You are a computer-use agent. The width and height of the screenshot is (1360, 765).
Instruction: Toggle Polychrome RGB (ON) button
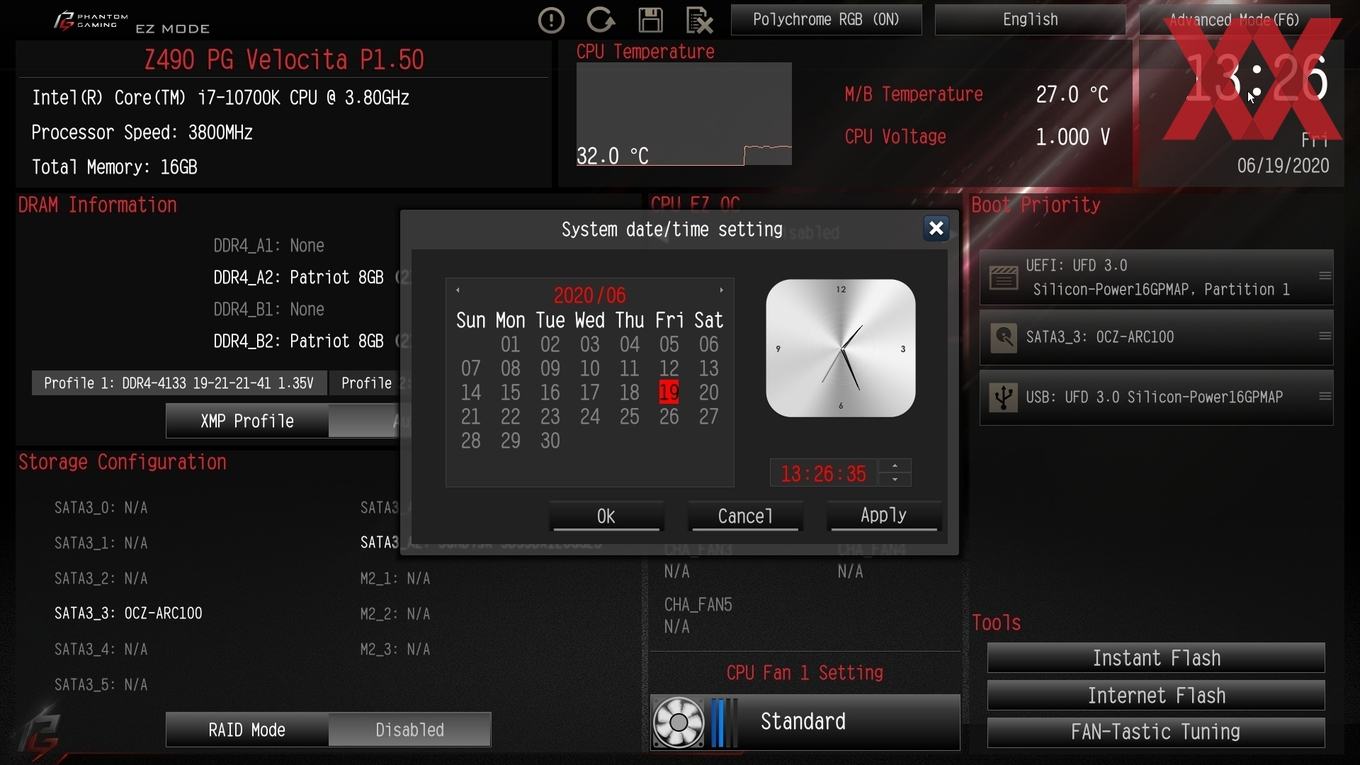[x=826, y=19]
